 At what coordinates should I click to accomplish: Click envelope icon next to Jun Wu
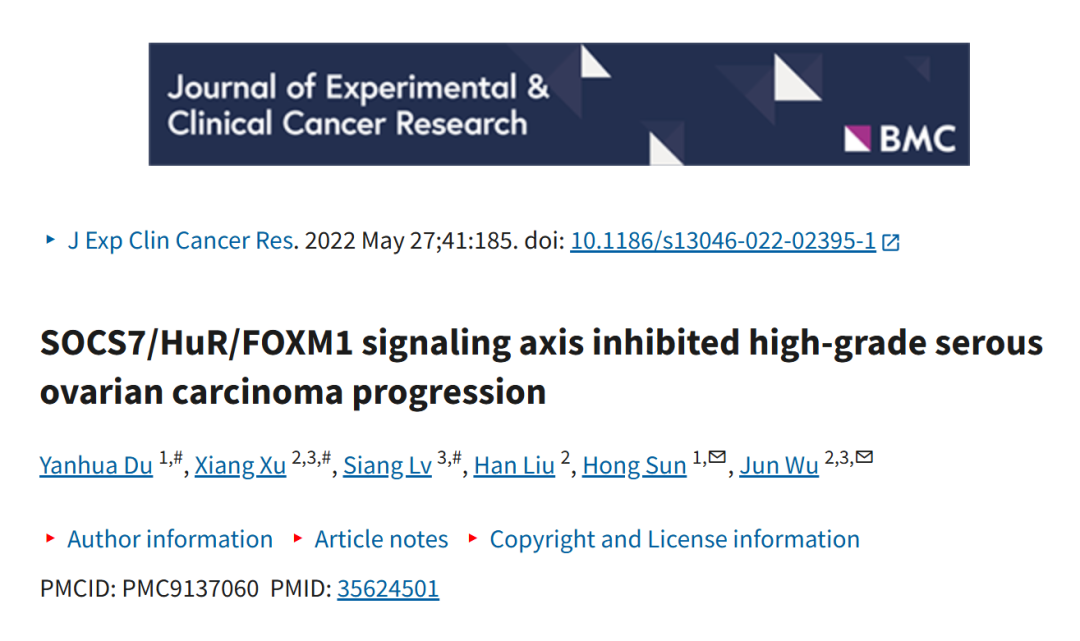point(864,456)
